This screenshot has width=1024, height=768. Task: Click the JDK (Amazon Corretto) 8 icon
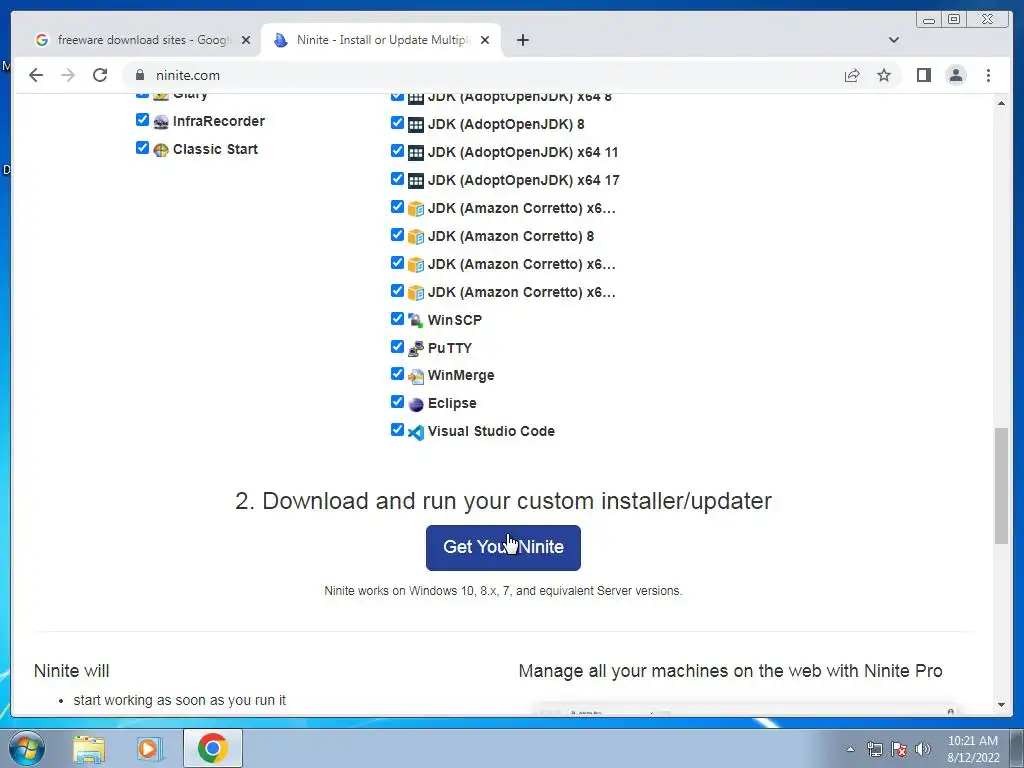pos(415,237)
